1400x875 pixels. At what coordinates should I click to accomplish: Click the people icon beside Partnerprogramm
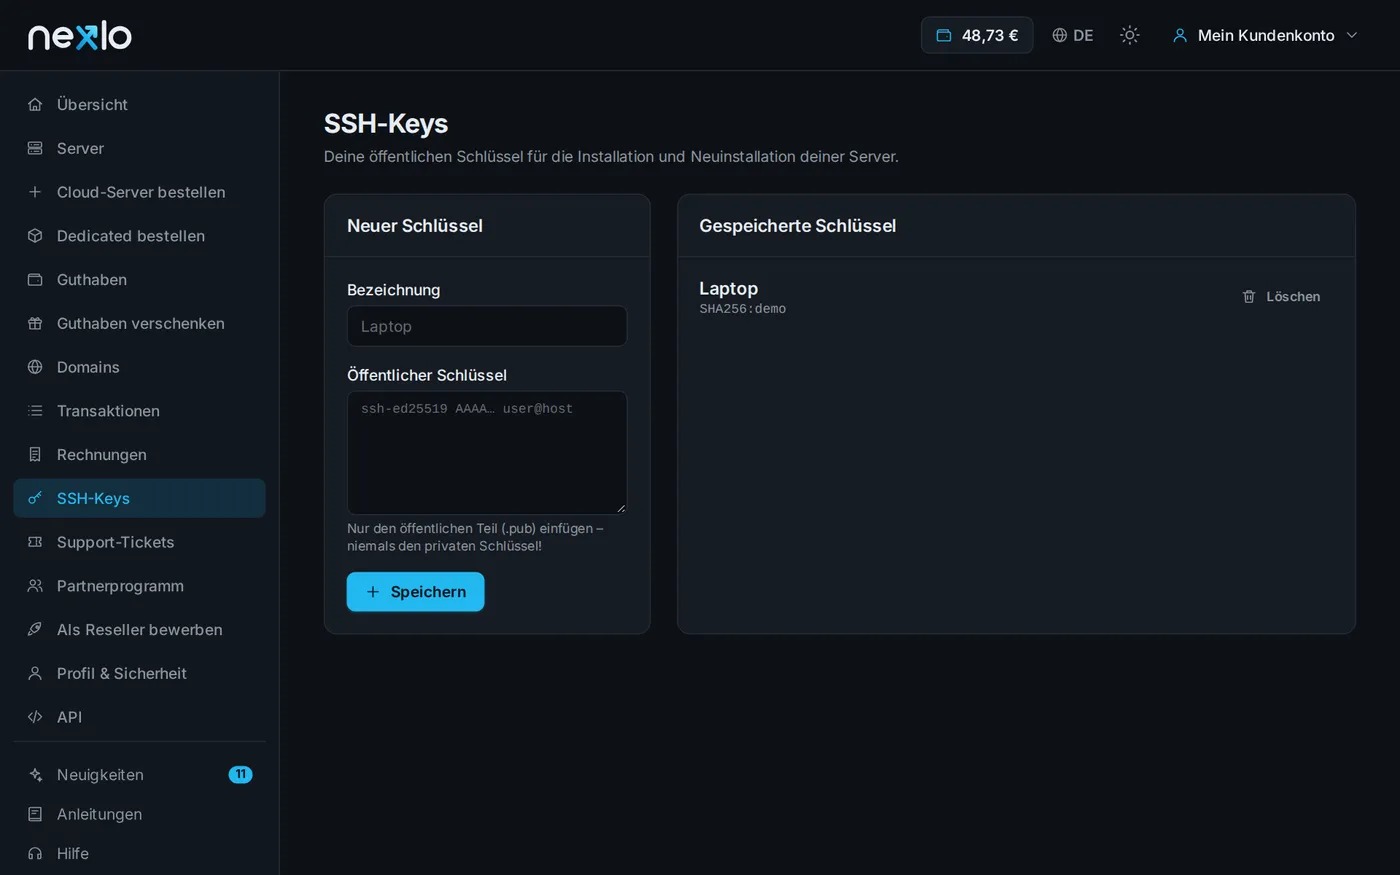pyautogui.click(x=35, y=586)
